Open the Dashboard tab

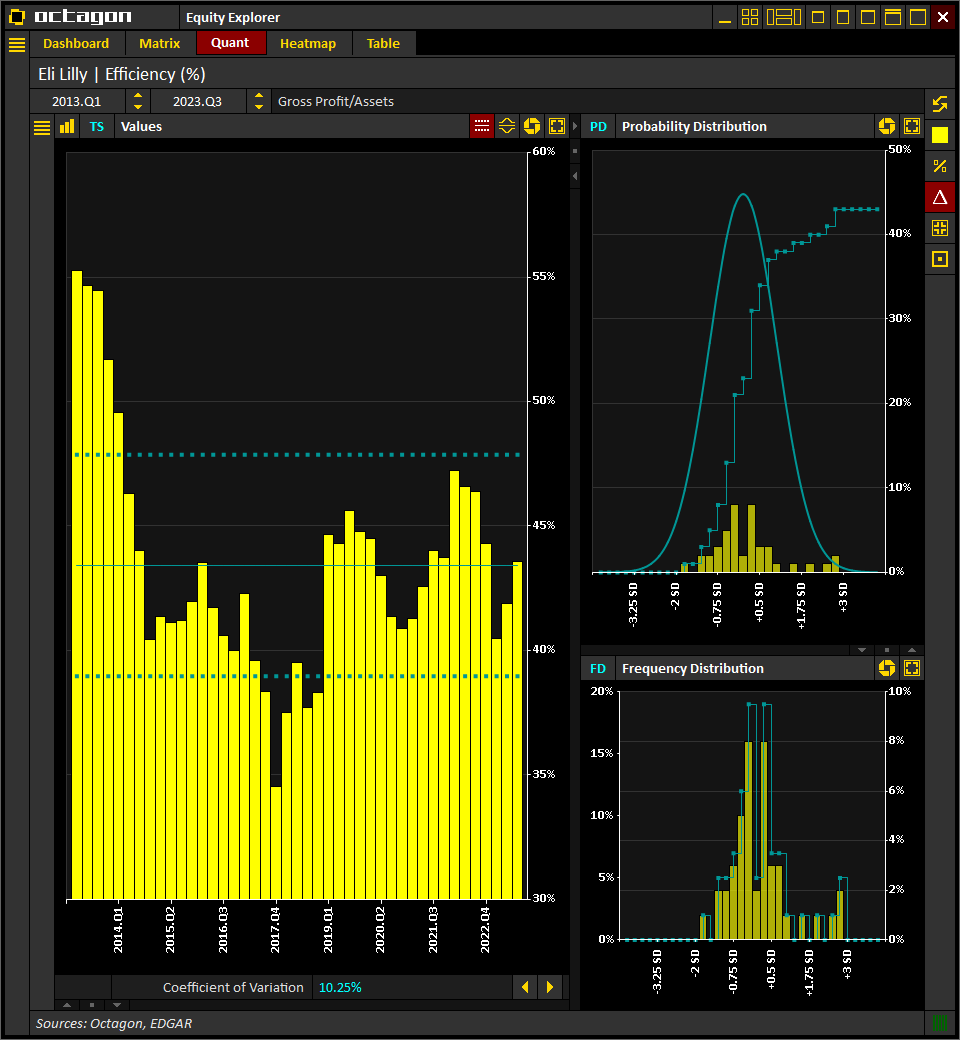pyautogui.click(x=76, y=44)
